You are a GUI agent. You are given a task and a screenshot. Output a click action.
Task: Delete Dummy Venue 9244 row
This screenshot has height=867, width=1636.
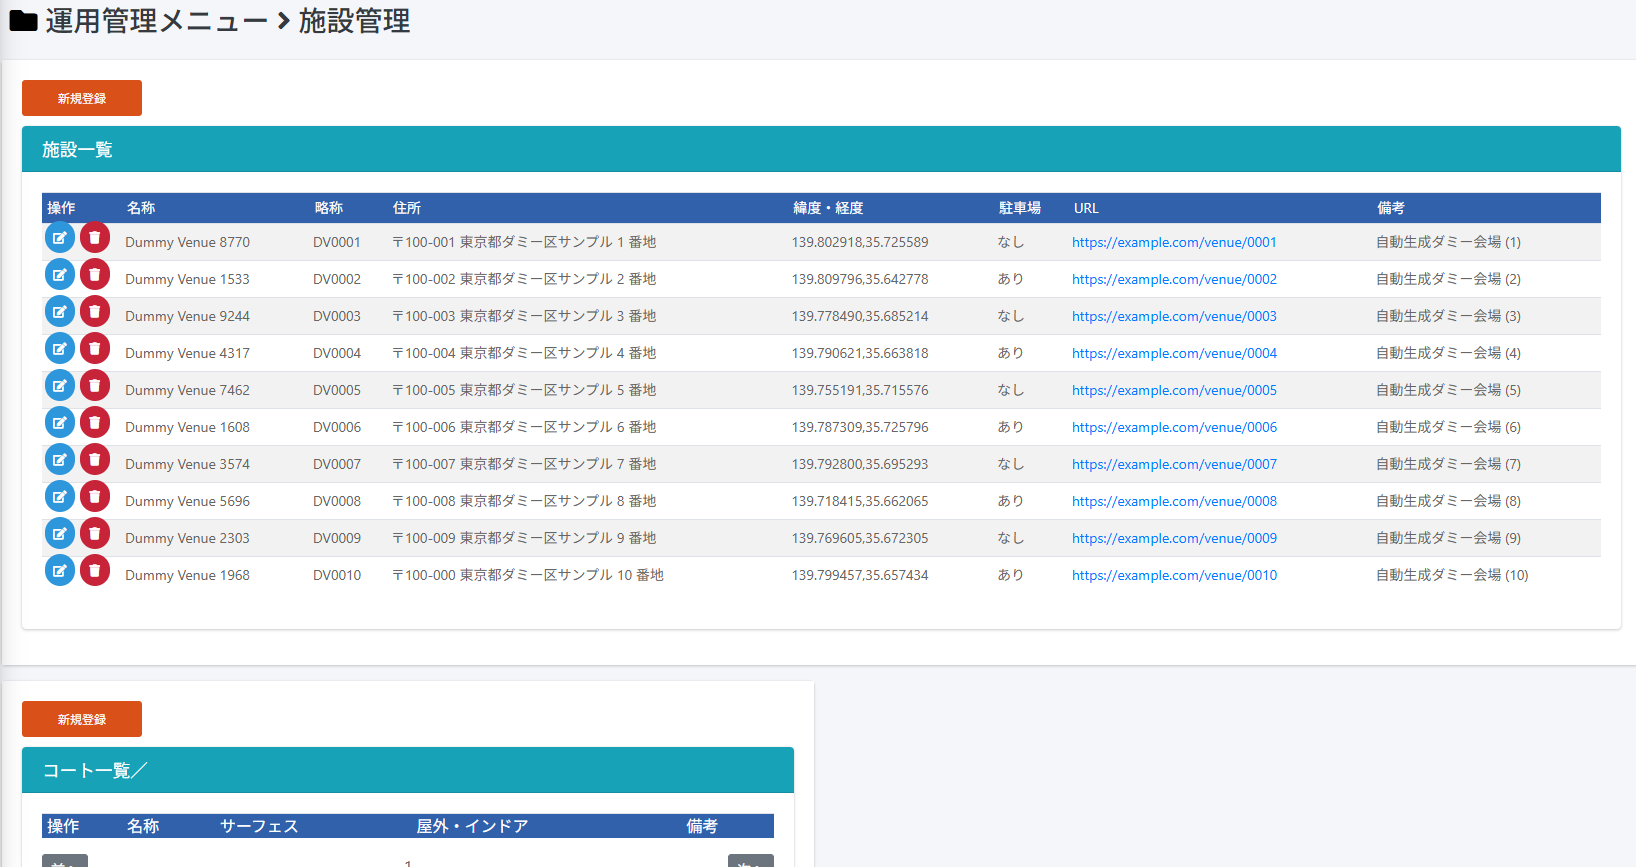coord(95,312)
